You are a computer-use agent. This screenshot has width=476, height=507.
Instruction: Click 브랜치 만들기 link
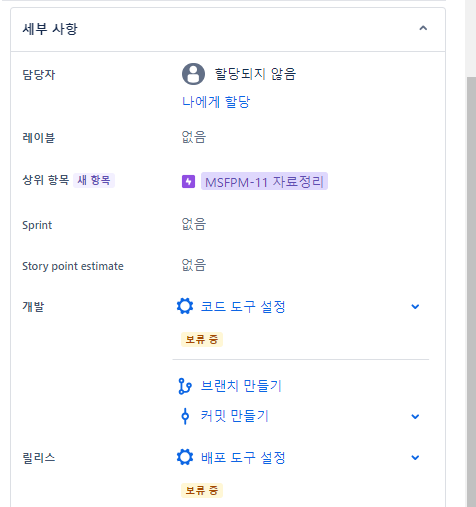coord(241,386)
